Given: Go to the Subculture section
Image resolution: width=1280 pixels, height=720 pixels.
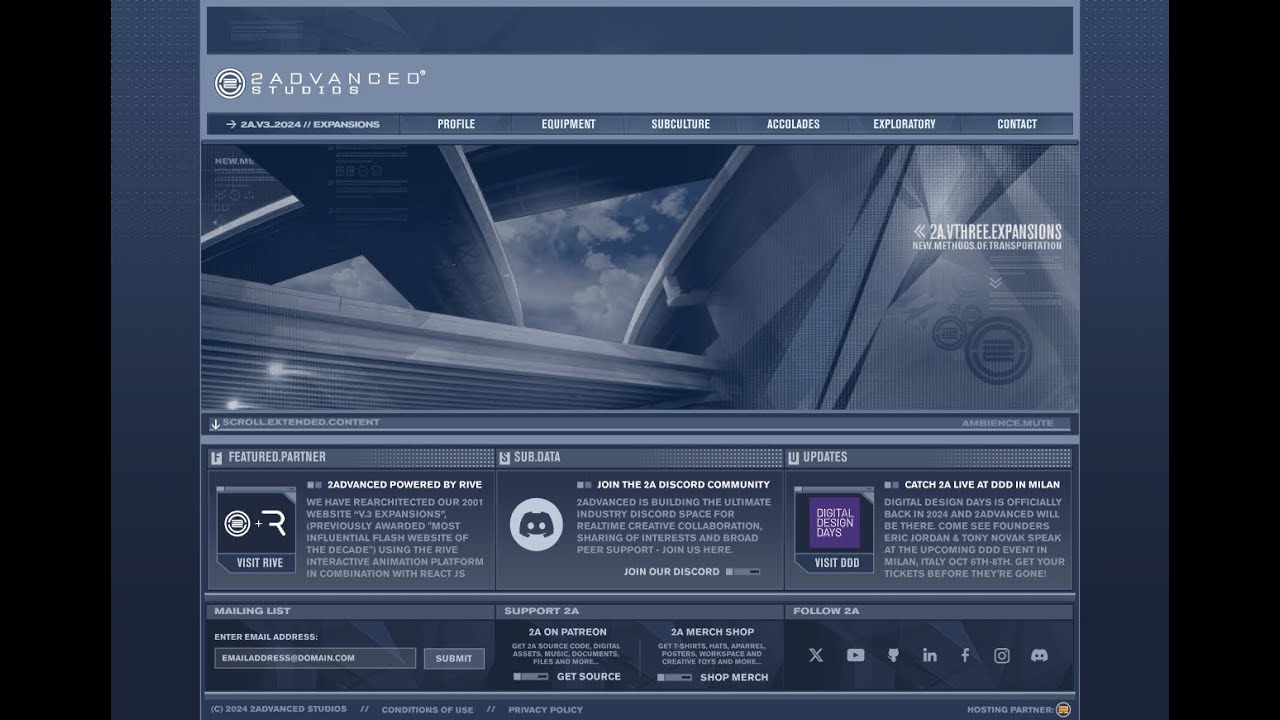Looking at the screenshot, I should click(681, 124).
